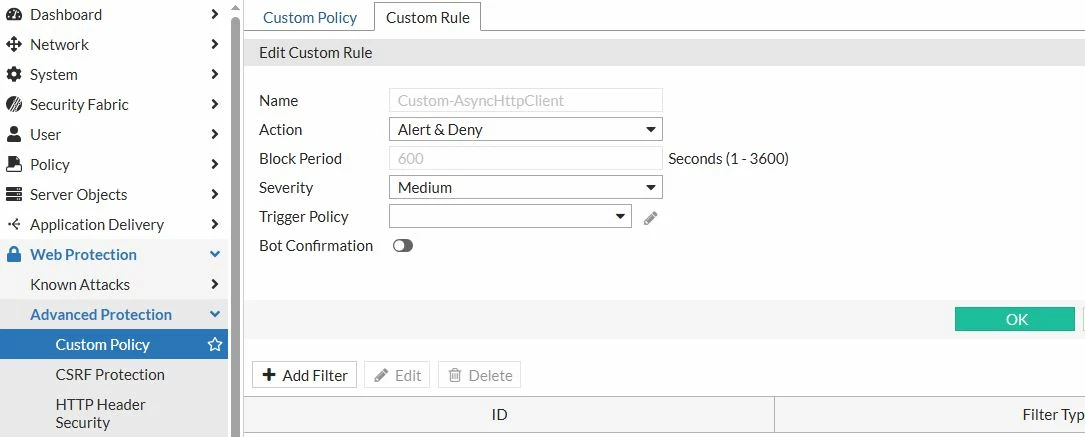Open CSRF Protection page
The width and height of the screenshot is (1085, 437).
[x=110, y=374]
